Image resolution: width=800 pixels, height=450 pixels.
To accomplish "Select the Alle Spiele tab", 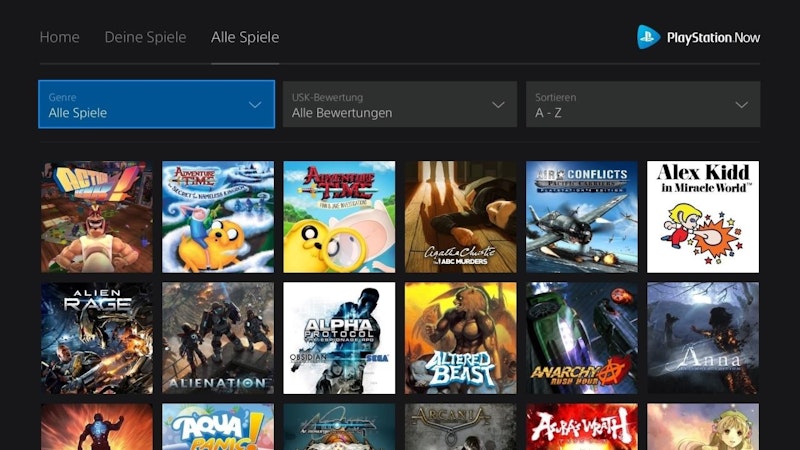I will (x=245, y=37).
